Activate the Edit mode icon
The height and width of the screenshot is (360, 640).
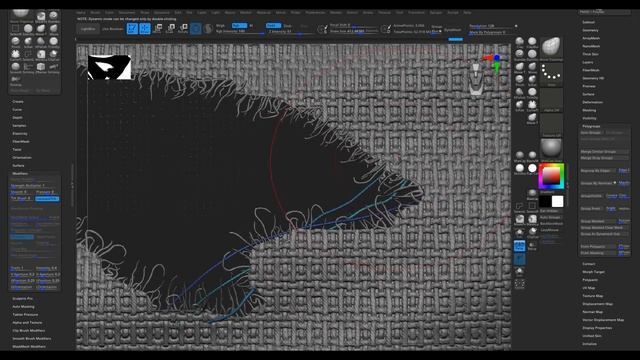click(132, 28)
